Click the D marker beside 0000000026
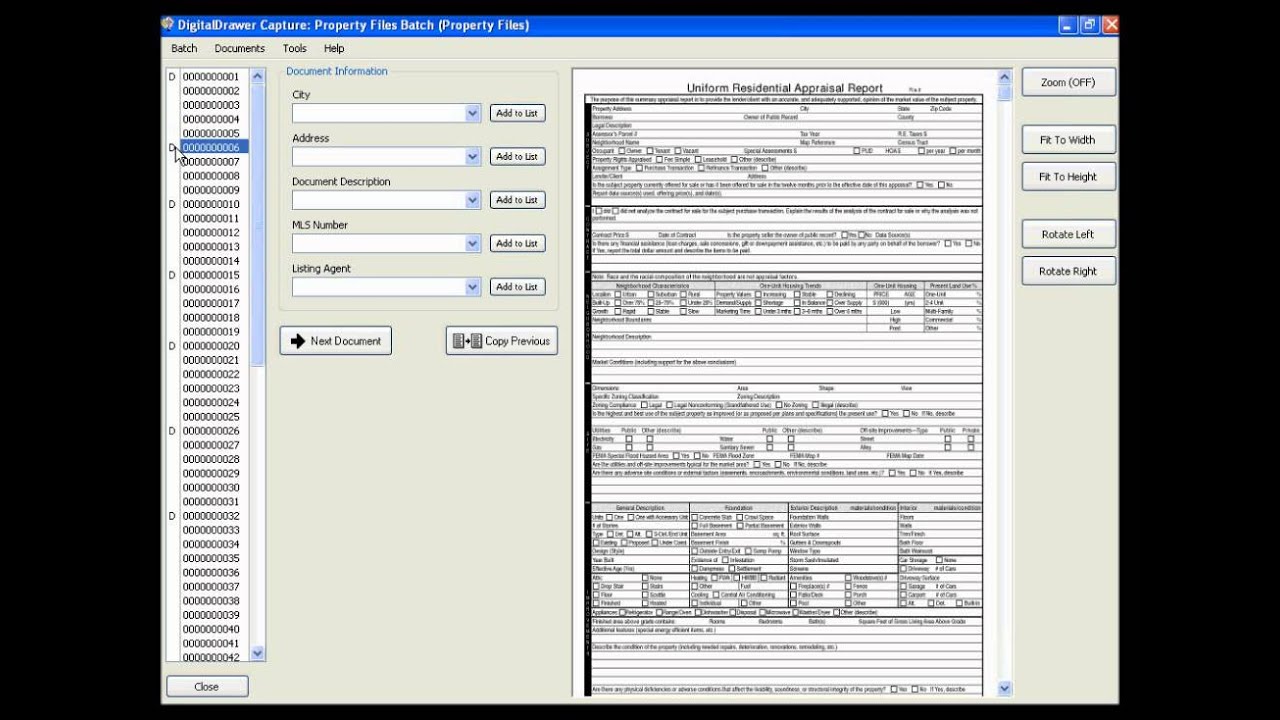Viewport: 1280px width, 720px height. click(172, 431)
